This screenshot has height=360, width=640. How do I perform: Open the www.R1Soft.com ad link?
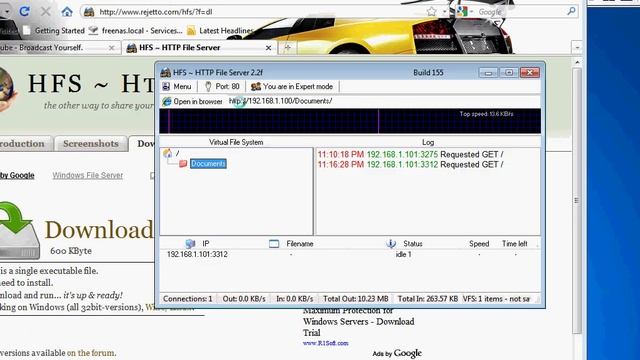pos(325,343)
